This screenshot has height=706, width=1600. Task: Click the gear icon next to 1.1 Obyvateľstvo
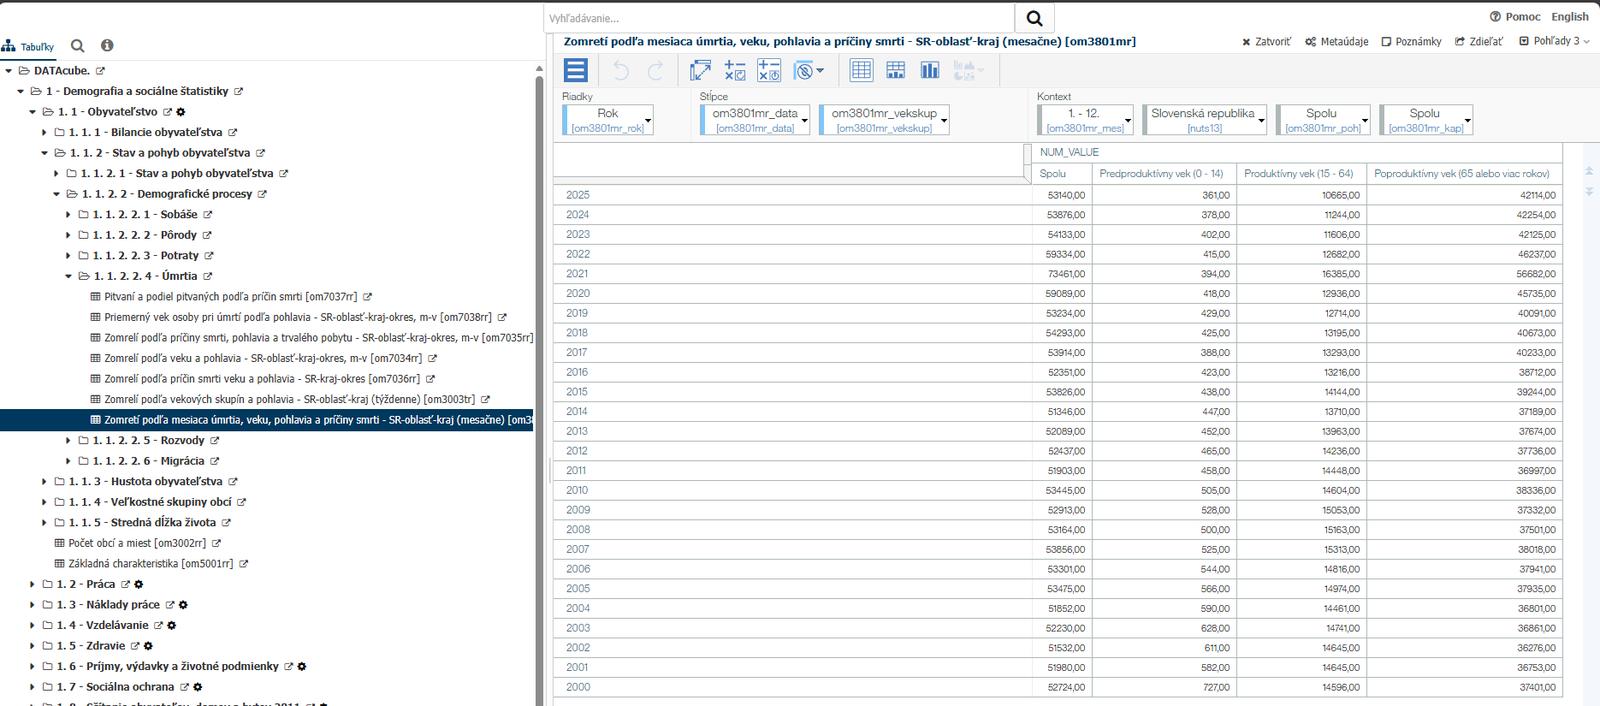click(x=181, y=112)
